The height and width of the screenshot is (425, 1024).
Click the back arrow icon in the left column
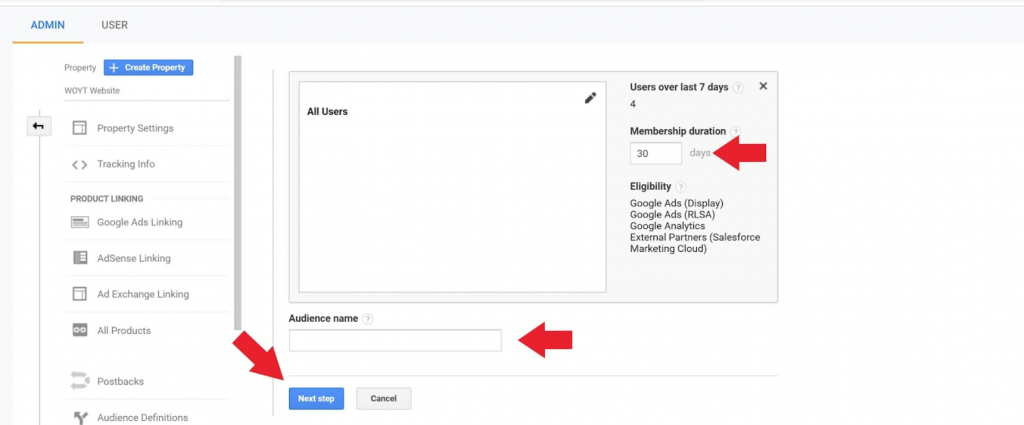(x=39, y=126)
